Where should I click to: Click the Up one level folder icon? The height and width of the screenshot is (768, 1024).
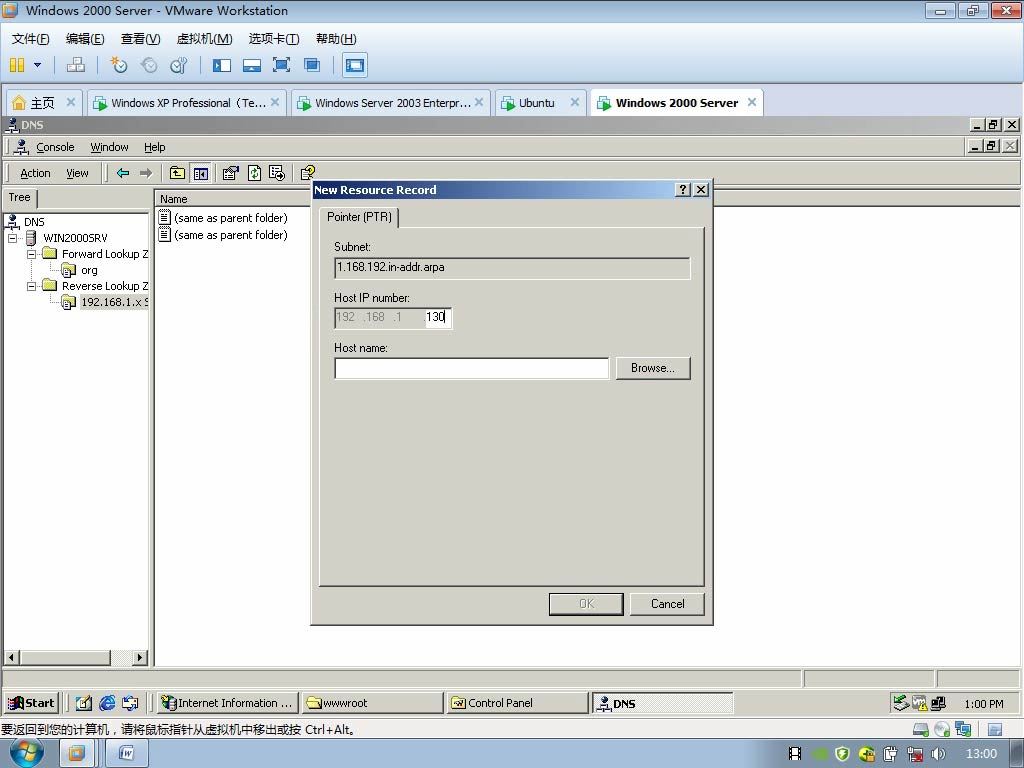click(x=177, y=173)
